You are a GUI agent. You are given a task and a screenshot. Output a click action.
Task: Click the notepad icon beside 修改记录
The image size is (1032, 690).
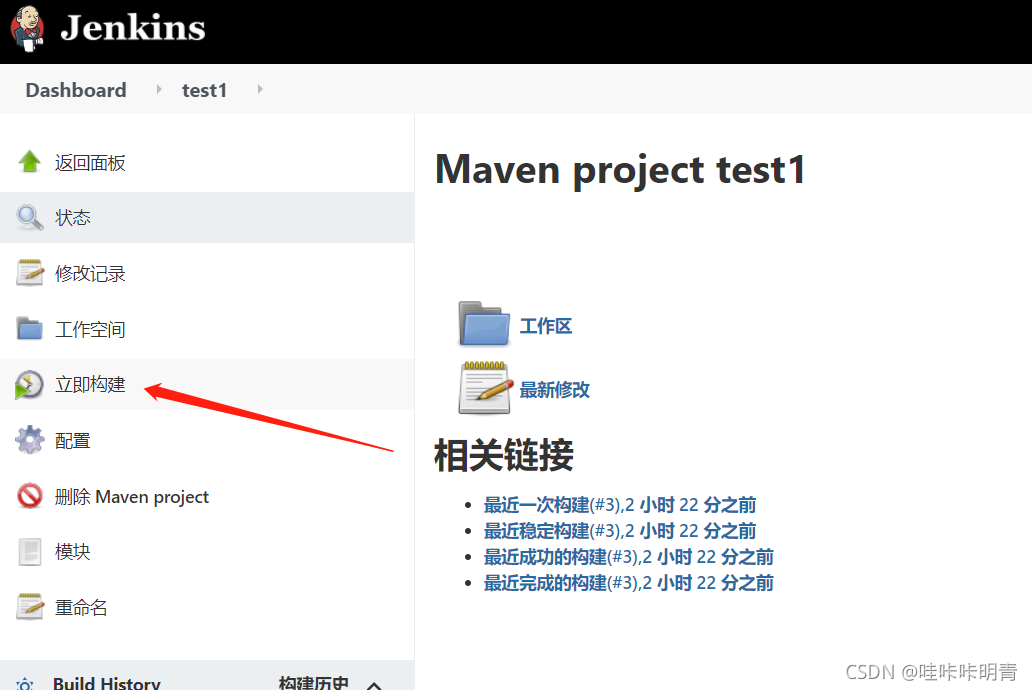[30, 273]
